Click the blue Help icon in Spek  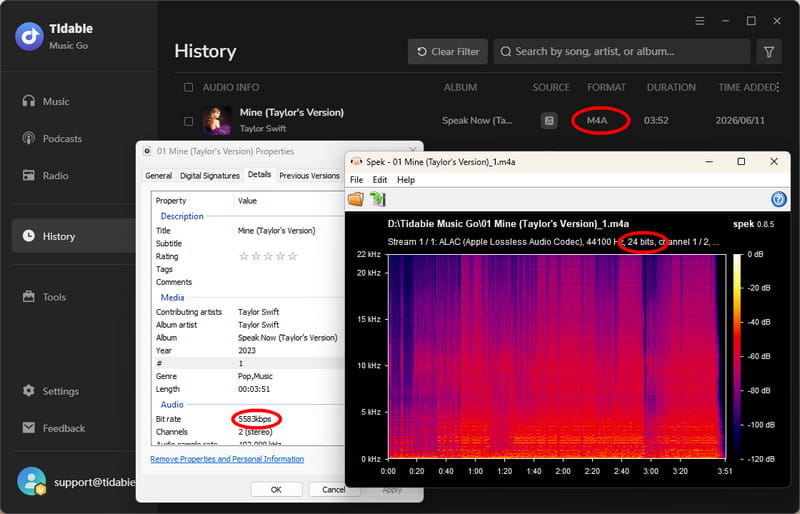coord(779,199)
